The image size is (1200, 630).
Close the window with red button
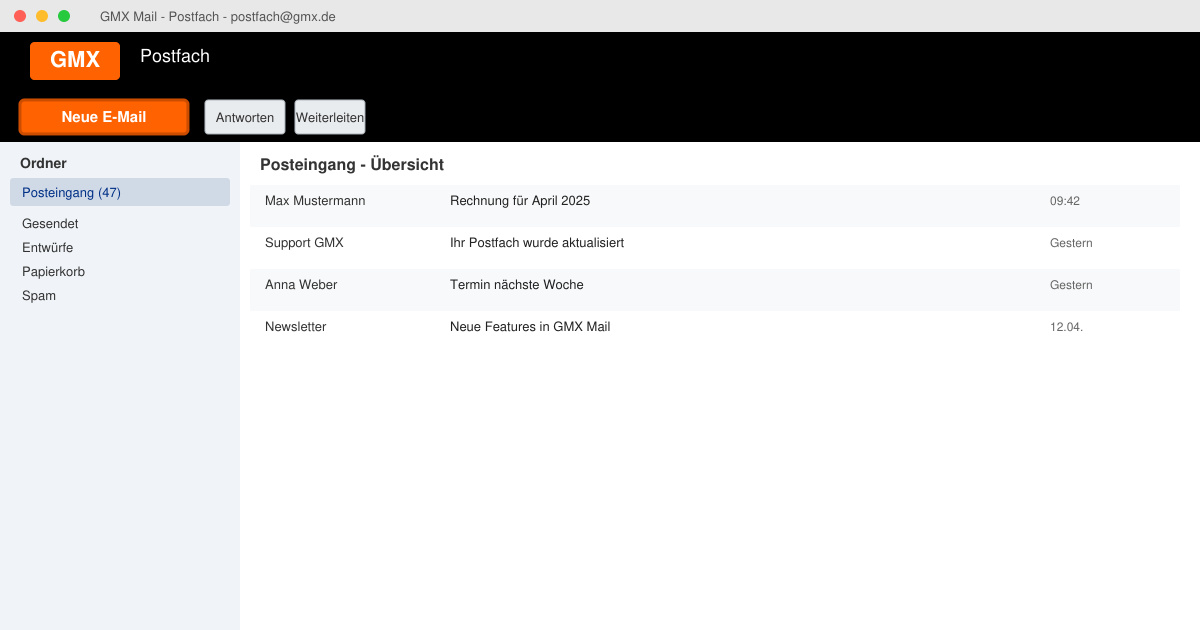pyautogui.click(x=20, y=16)
